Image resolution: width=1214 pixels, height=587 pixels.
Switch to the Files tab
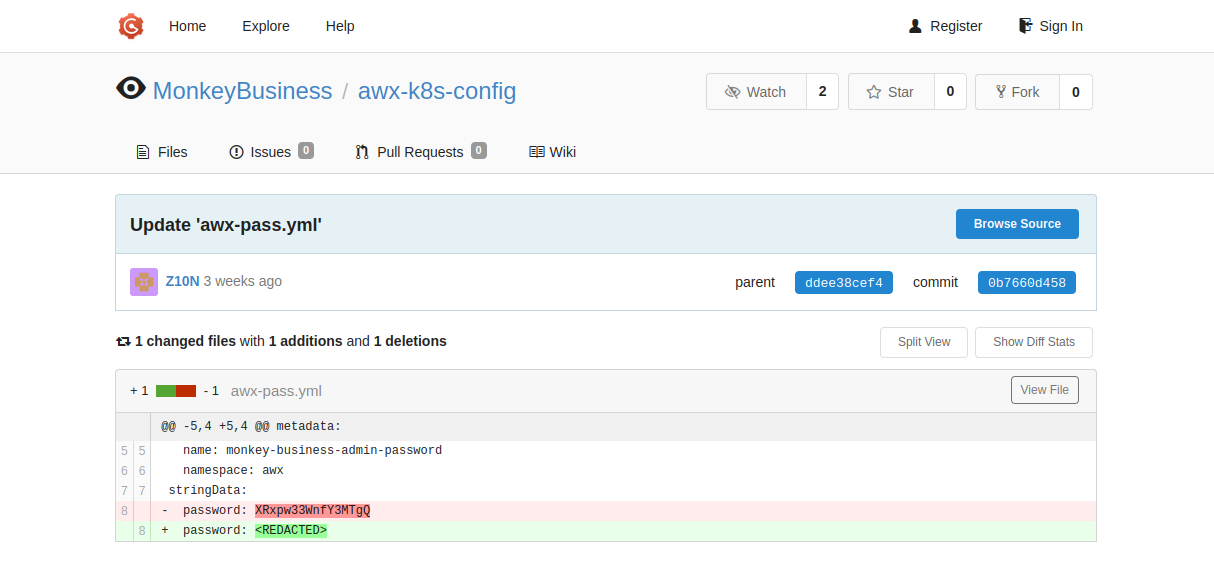[x=161, y=152]
